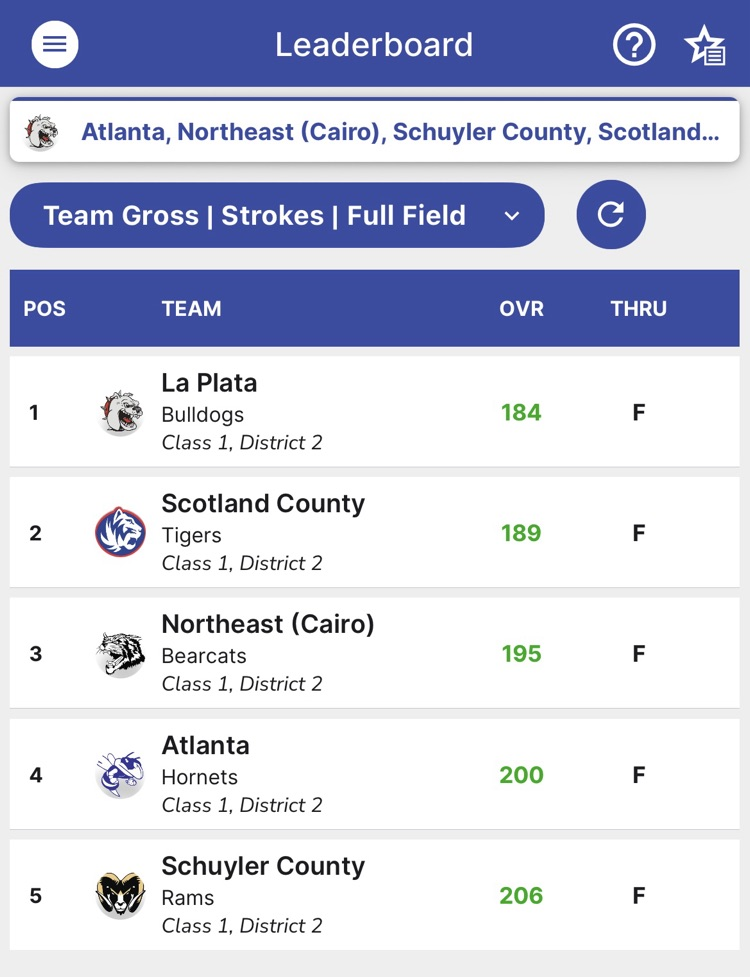The height and width of the screenshot is (977, 750).
Task: Tap the Atlanta Hornets logo
Action: coord(120,775)
